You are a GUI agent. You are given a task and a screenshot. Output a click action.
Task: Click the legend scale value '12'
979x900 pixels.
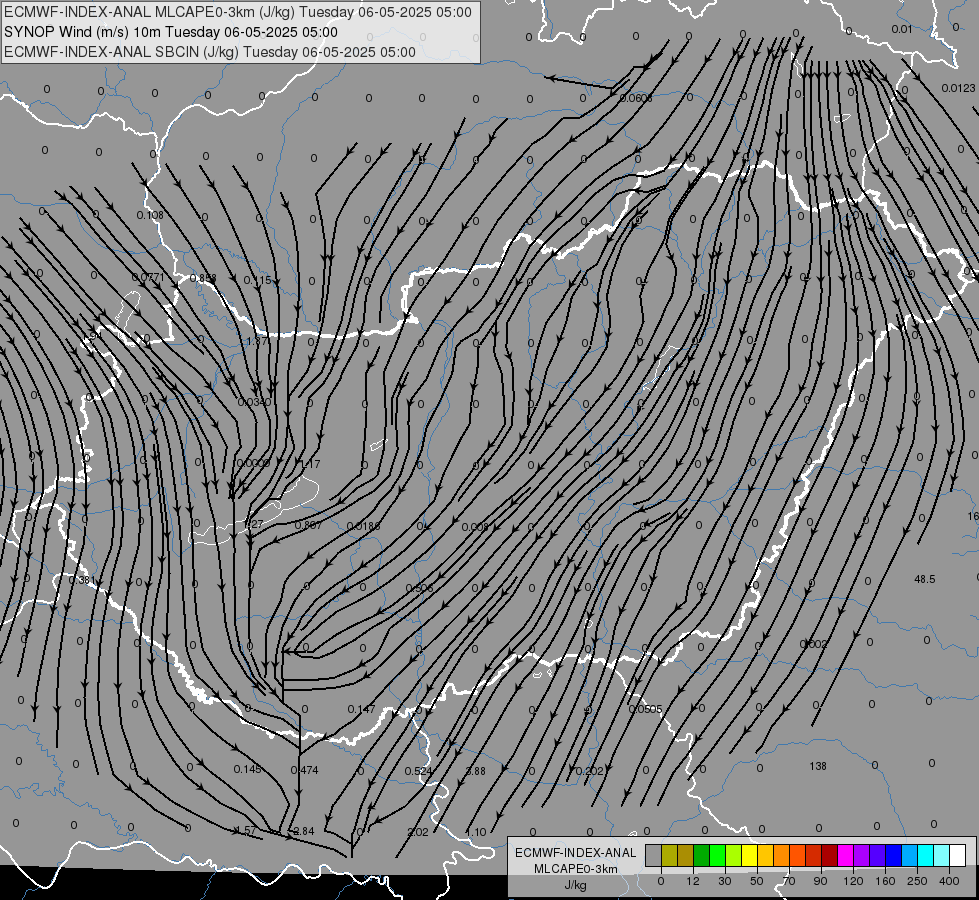(x=692, y=881)
